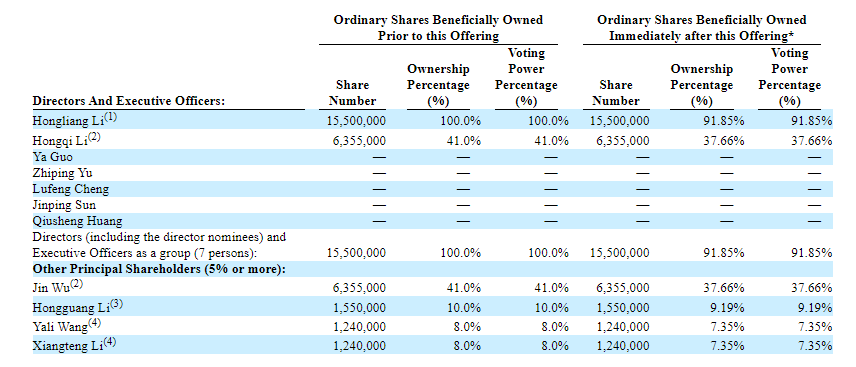This screenshot has height=367, width=856.
Task: Click the Ya Guo row label
Action: click(52, 157)
